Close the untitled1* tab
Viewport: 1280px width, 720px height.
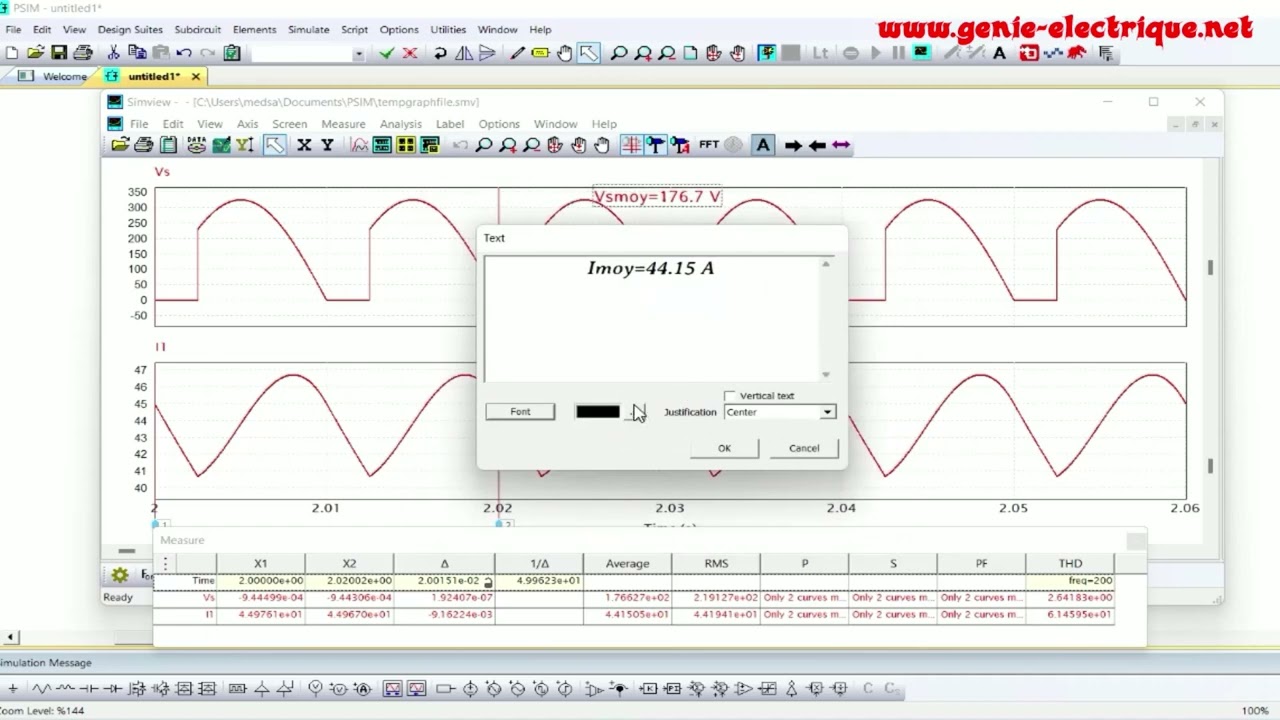point(196,76)
